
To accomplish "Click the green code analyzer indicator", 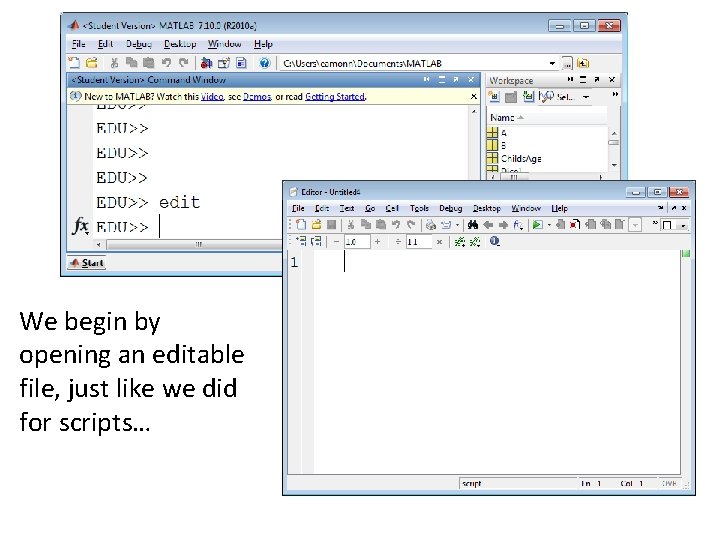I will tap(686, 253).
